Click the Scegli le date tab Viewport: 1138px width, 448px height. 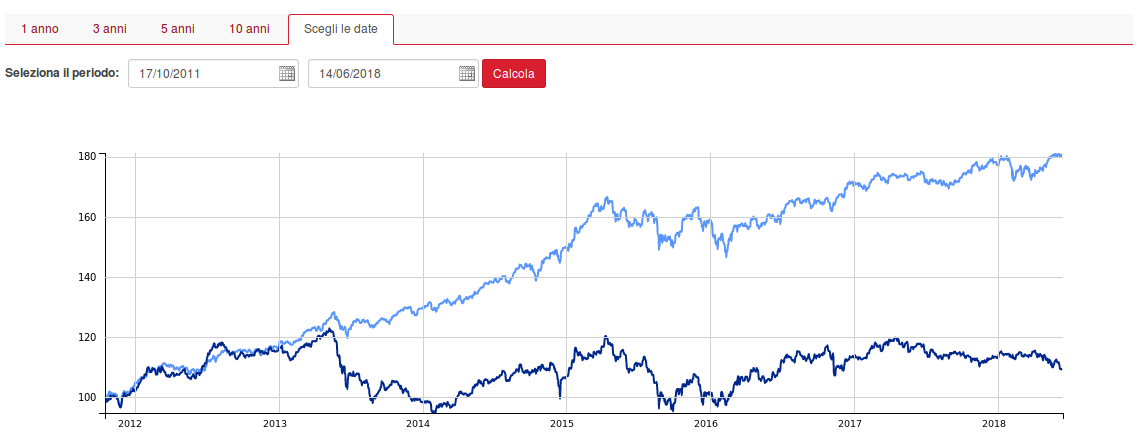(341, 29)
